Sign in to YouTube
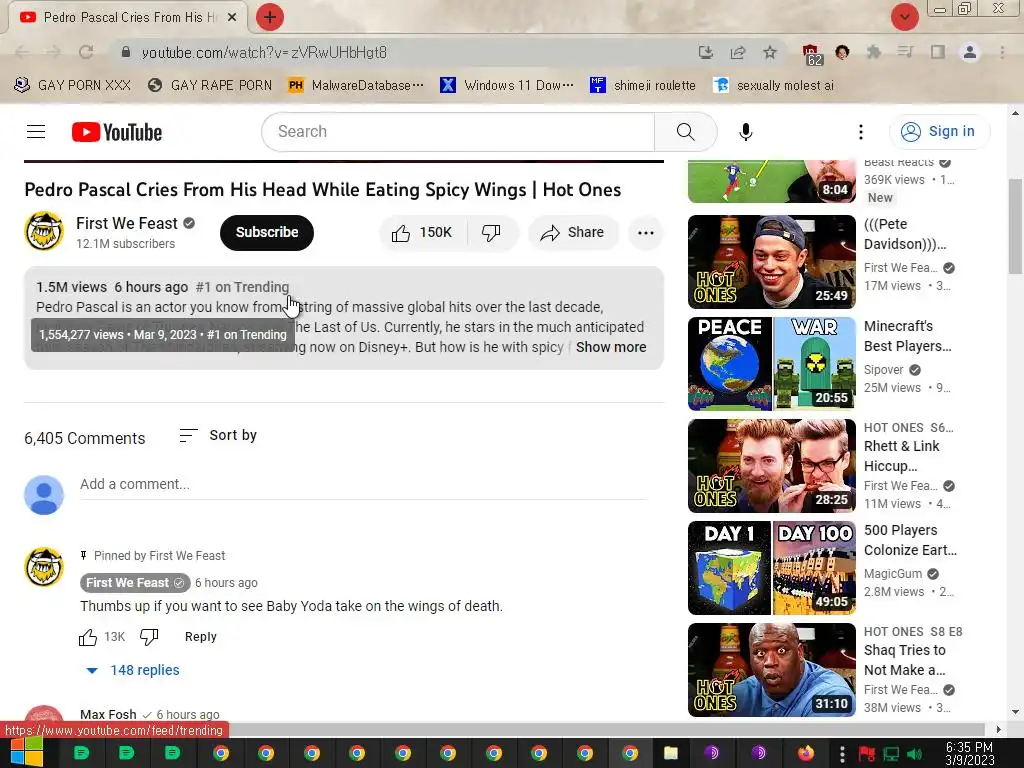 938,132
